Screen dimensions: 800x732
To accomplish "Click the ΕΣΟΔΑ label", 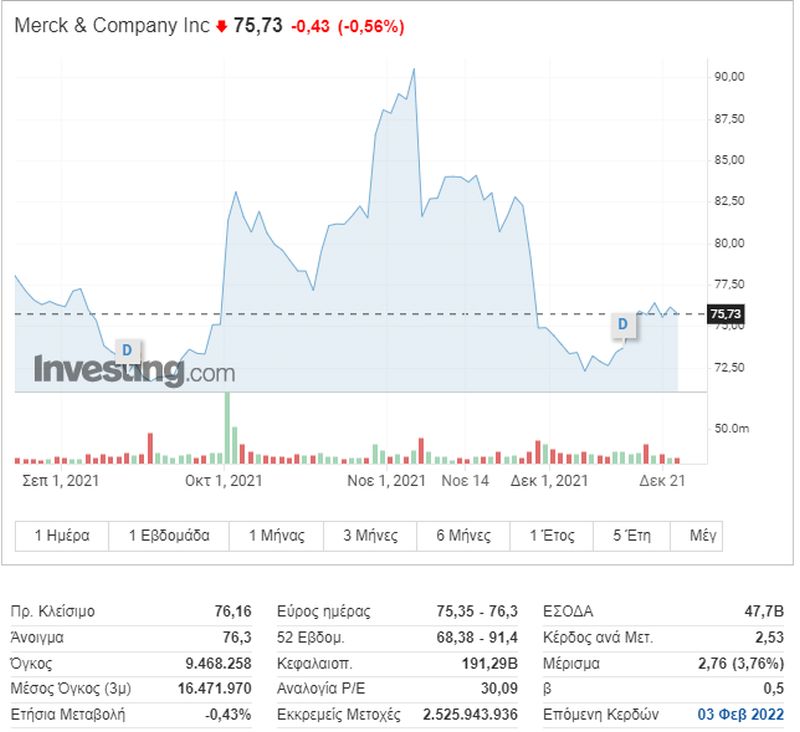I will coord(568,611).
